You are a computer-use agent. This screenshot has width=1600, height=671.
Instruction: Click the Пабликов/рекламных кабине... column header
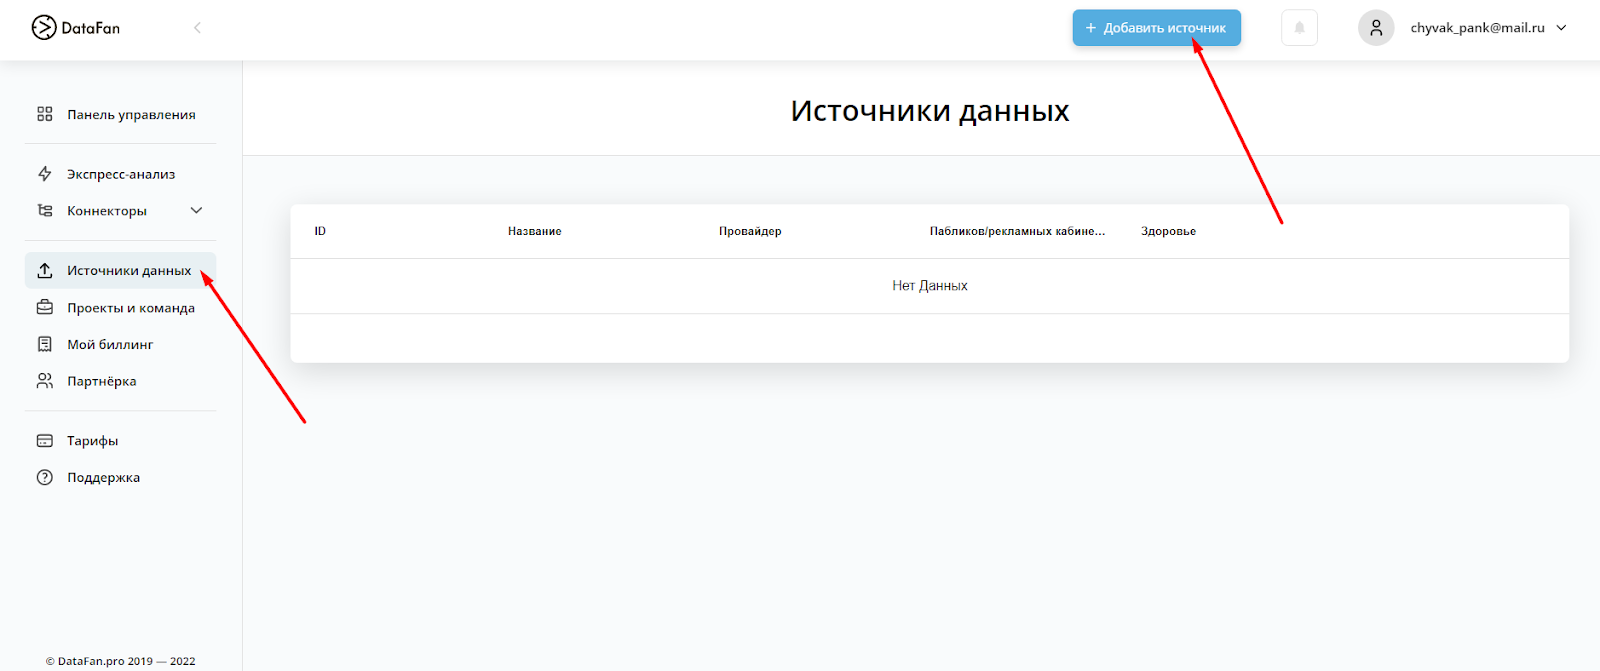(1017, 231)
